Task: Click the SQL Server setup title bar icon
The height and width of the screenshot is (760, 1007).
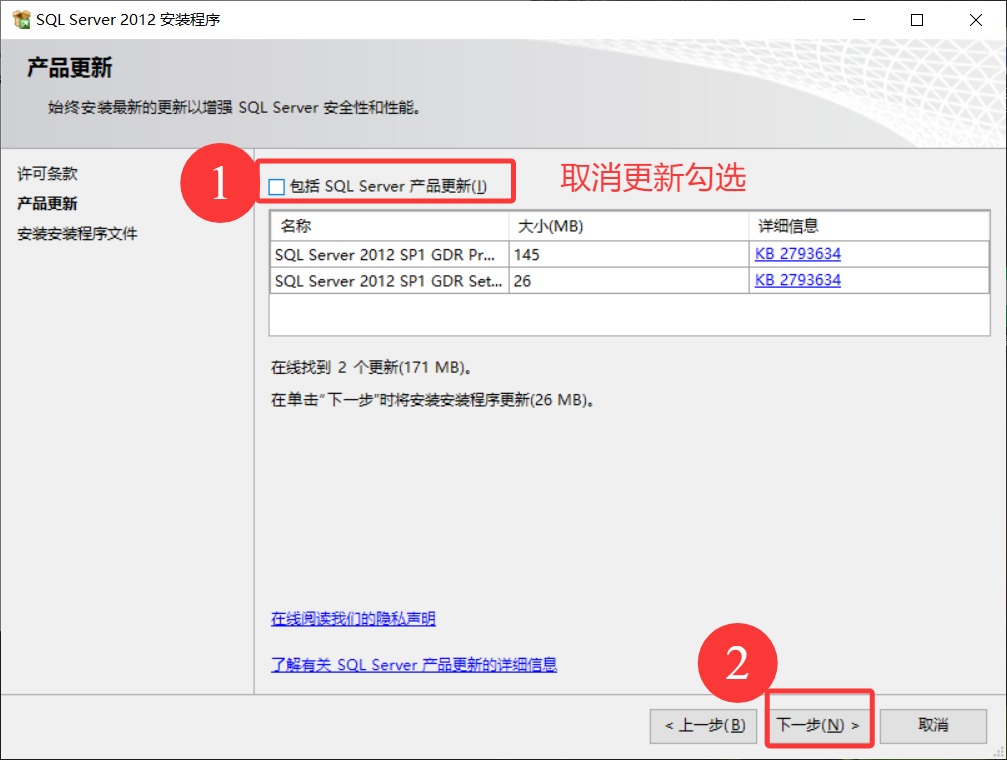Action: point(21,19)
